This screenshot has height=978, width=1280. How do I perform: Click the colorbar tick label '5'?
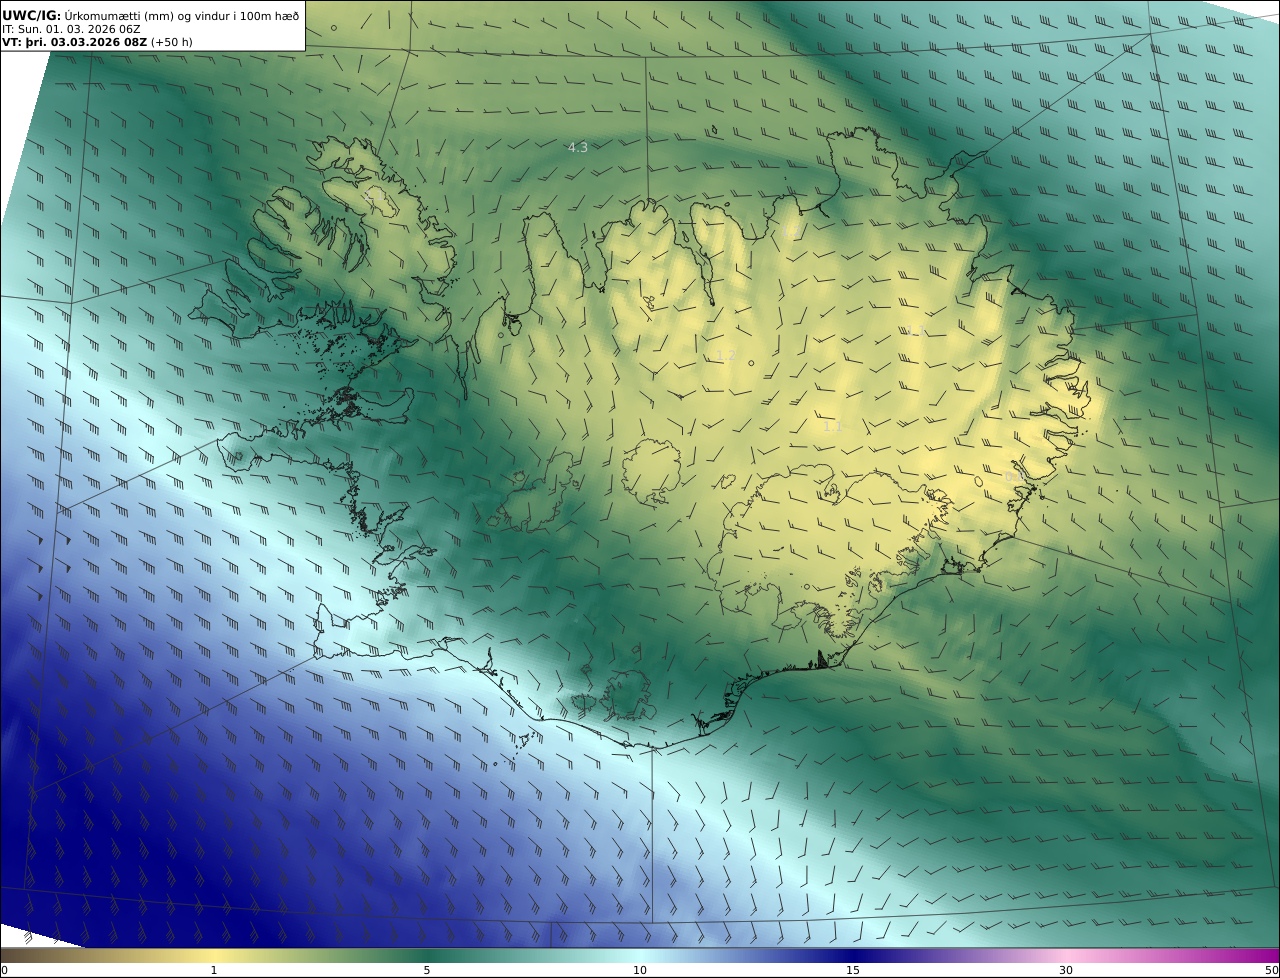click(x=427, y=970)
